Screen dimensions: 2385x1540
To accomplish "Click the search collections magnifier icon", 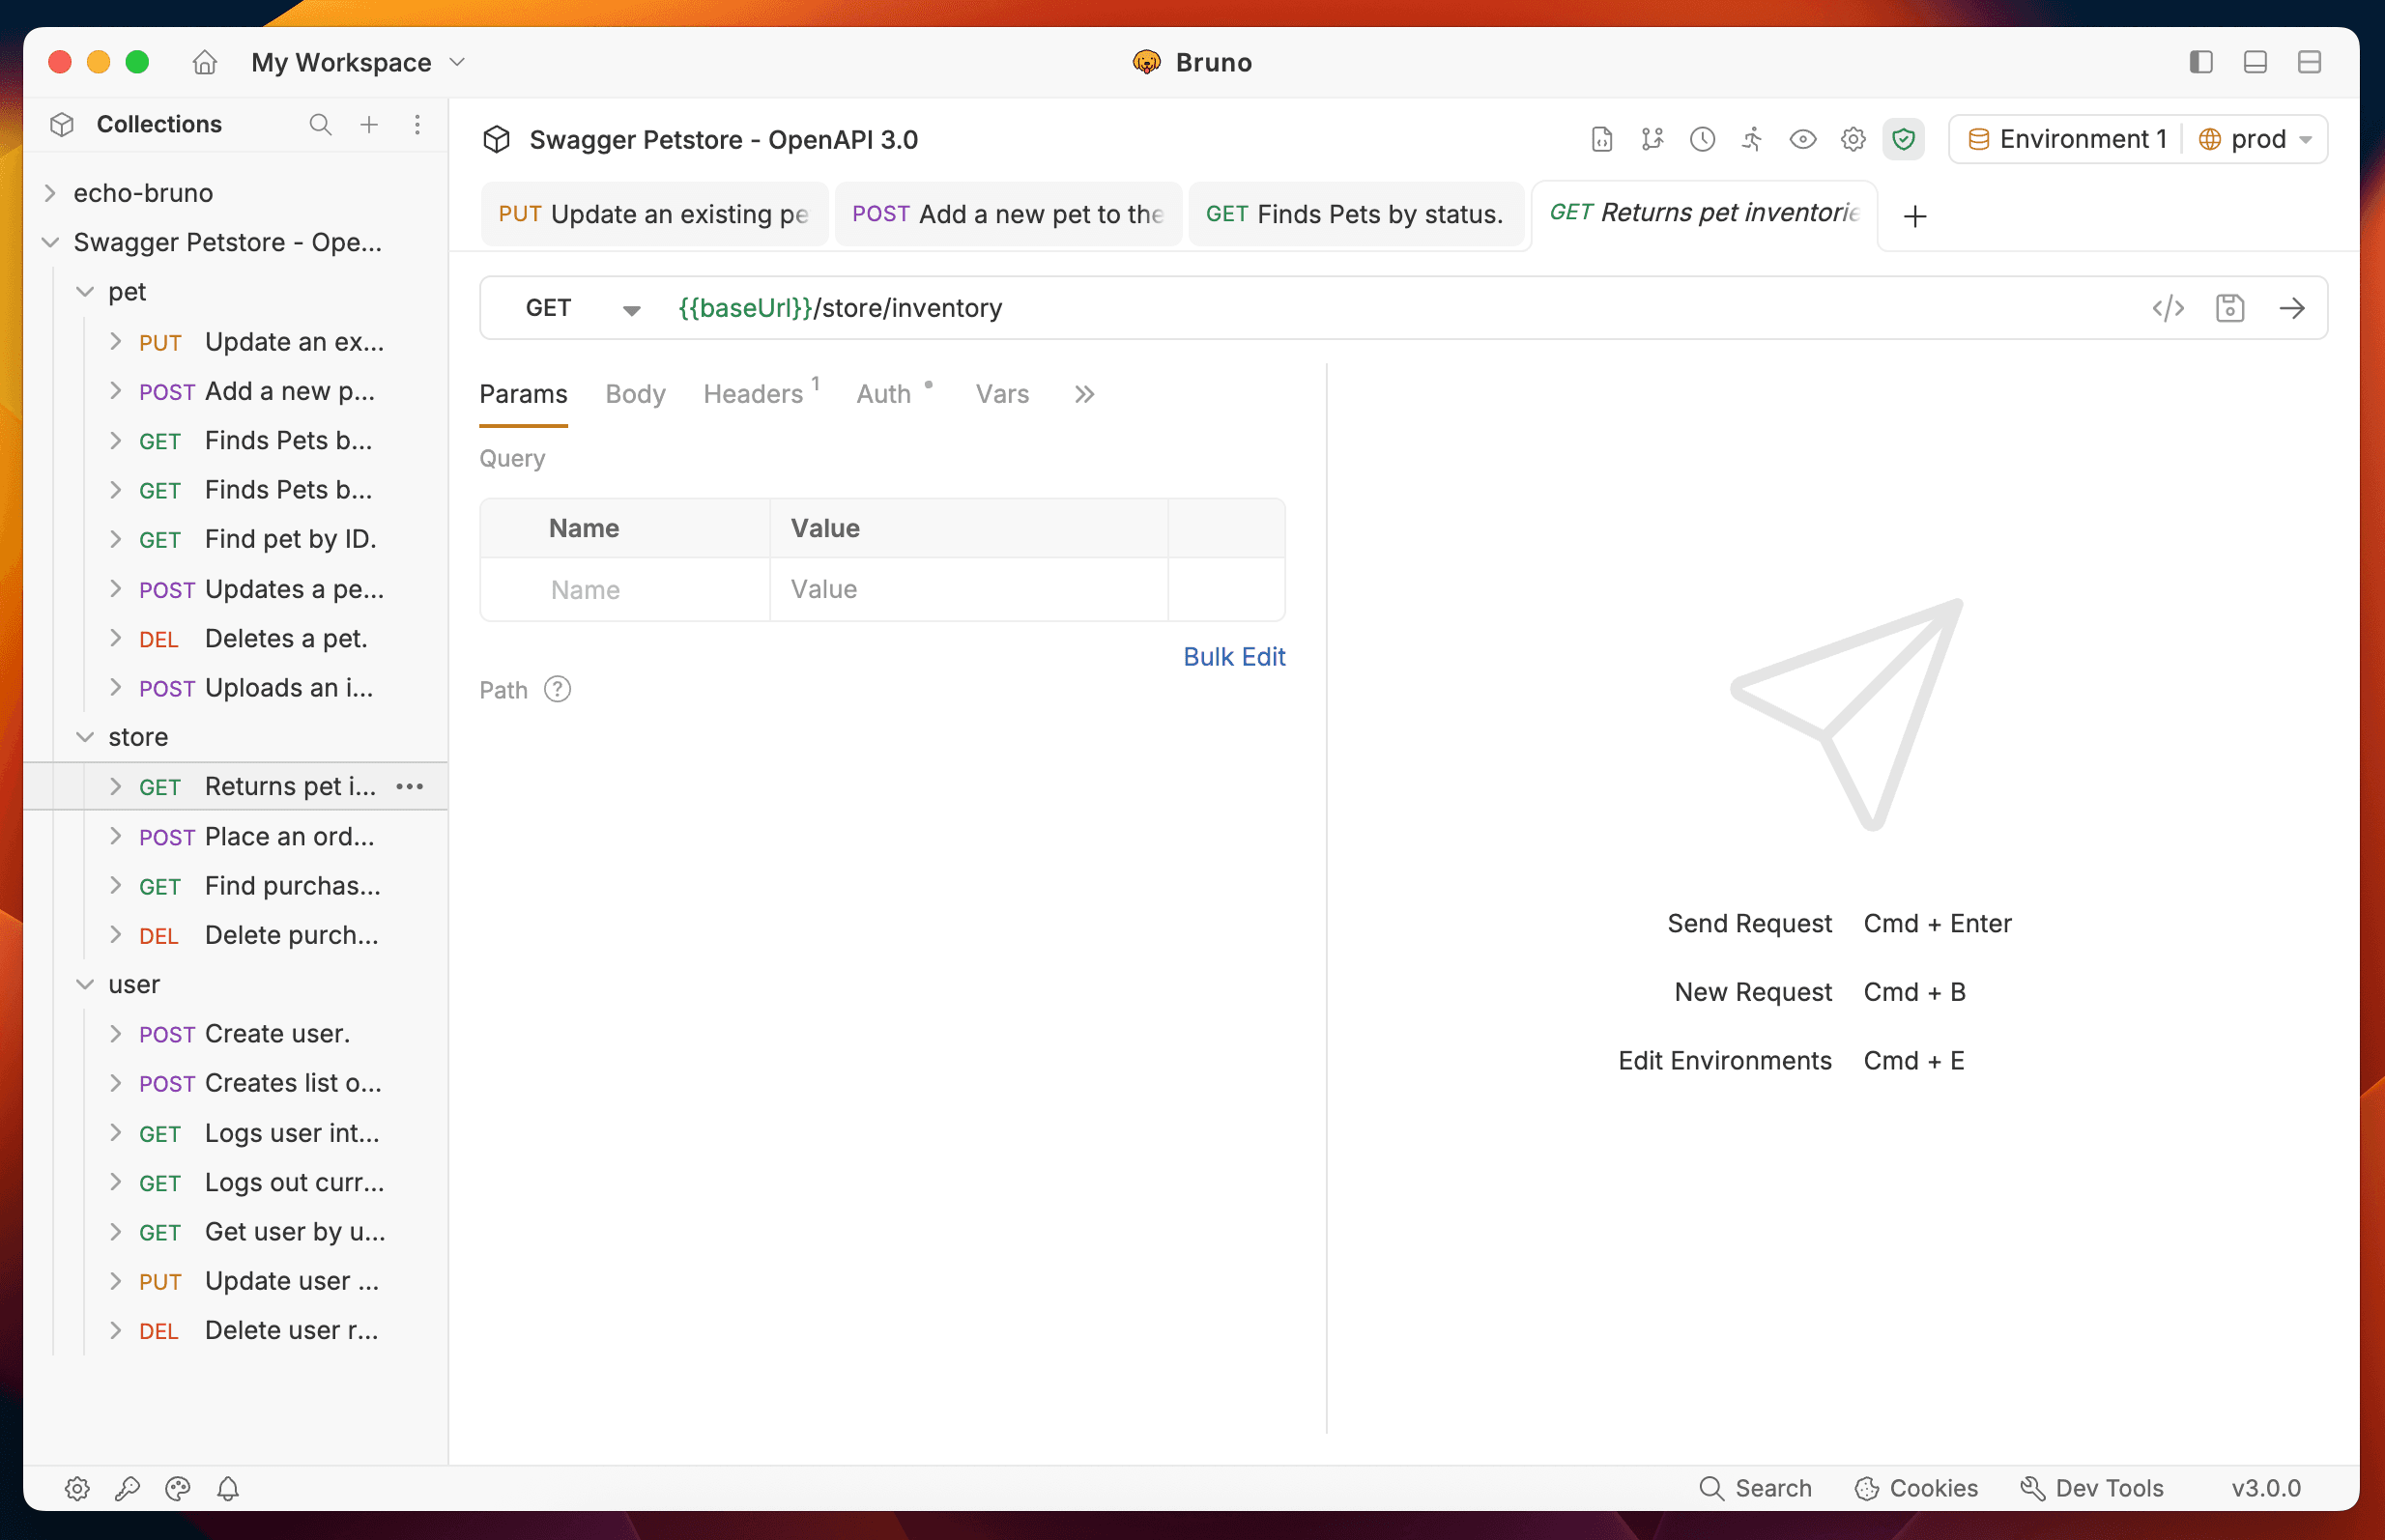I will pyautogui.click(x=320, y=124).
